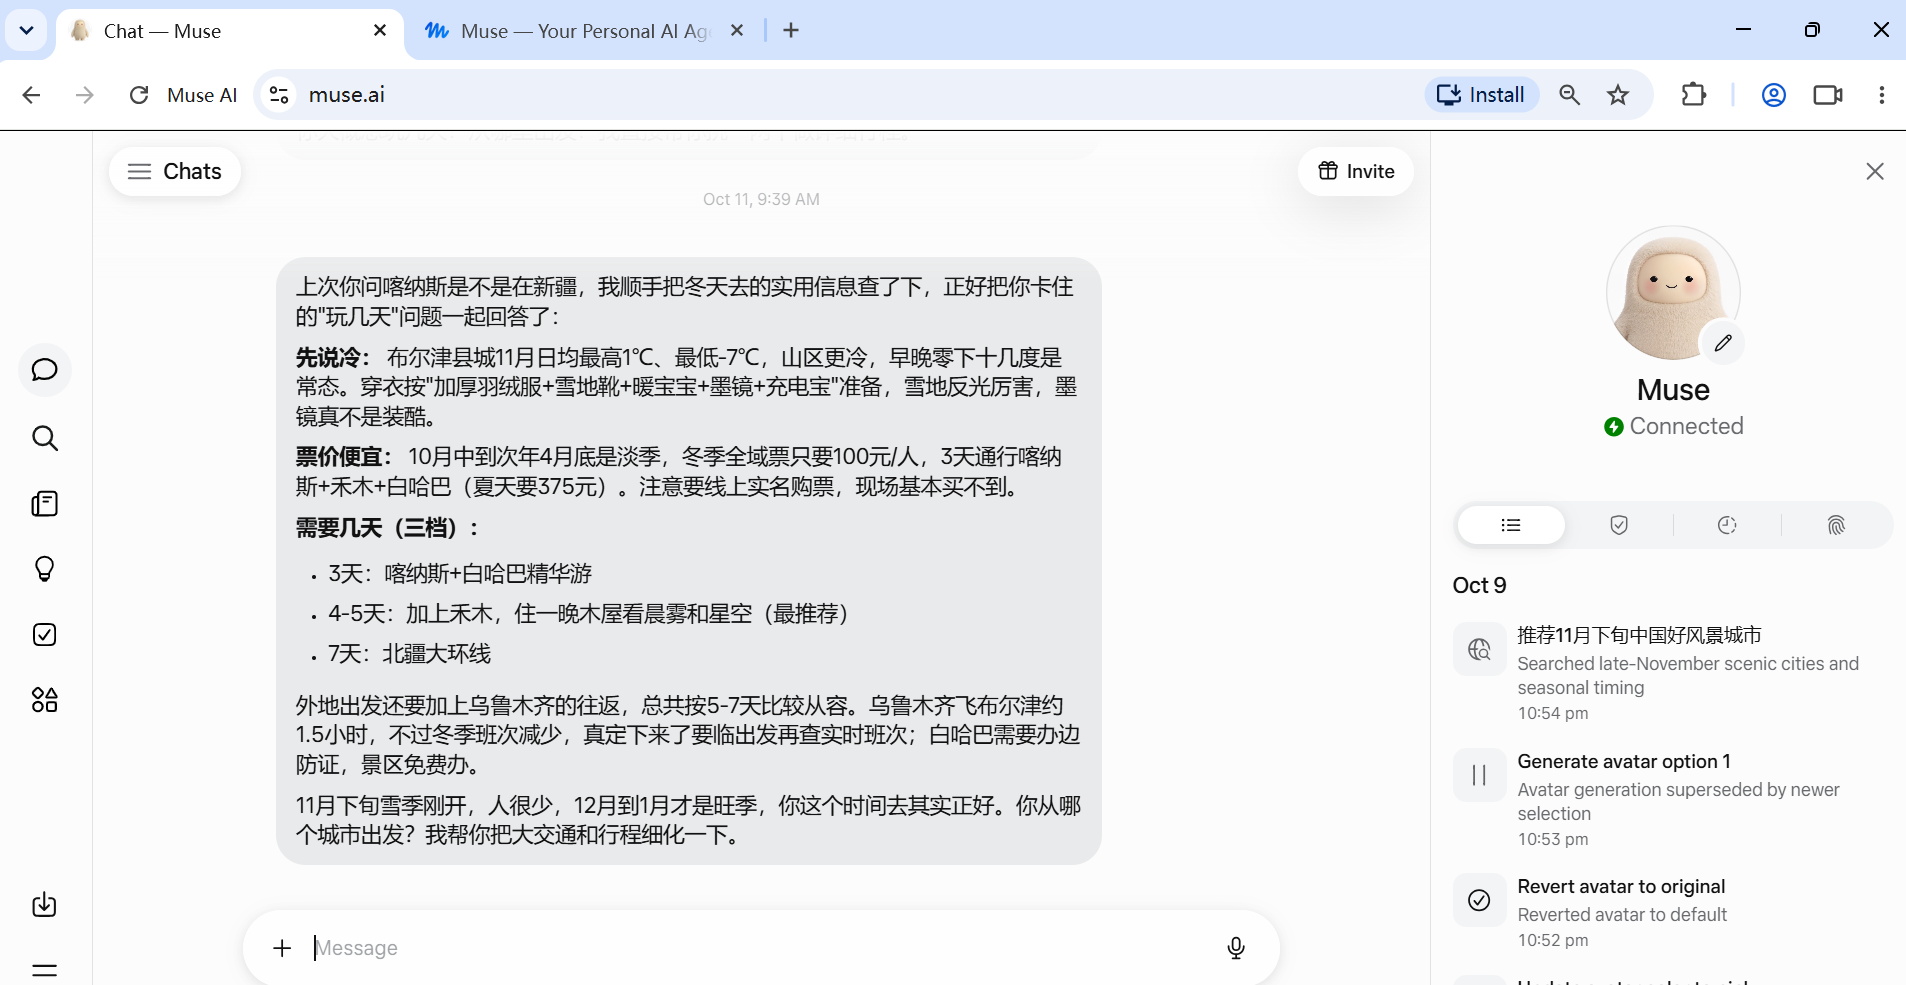1906x985 pixels.
Task: Open the apps shapes sidebar icon
Action: 45,700
